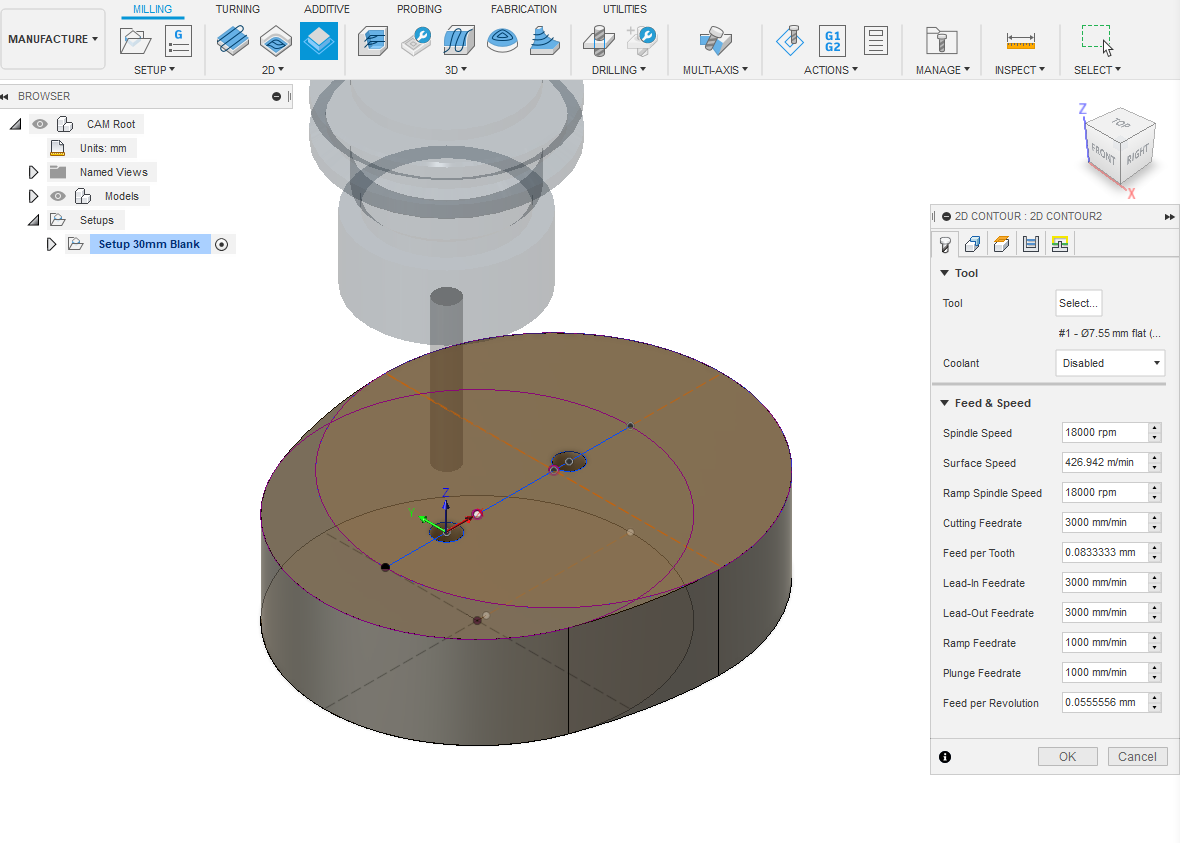The width and height of the screenshot is (1180, 843).
Task: Toggle visibility of CAM Root
Action: (40, 124)
